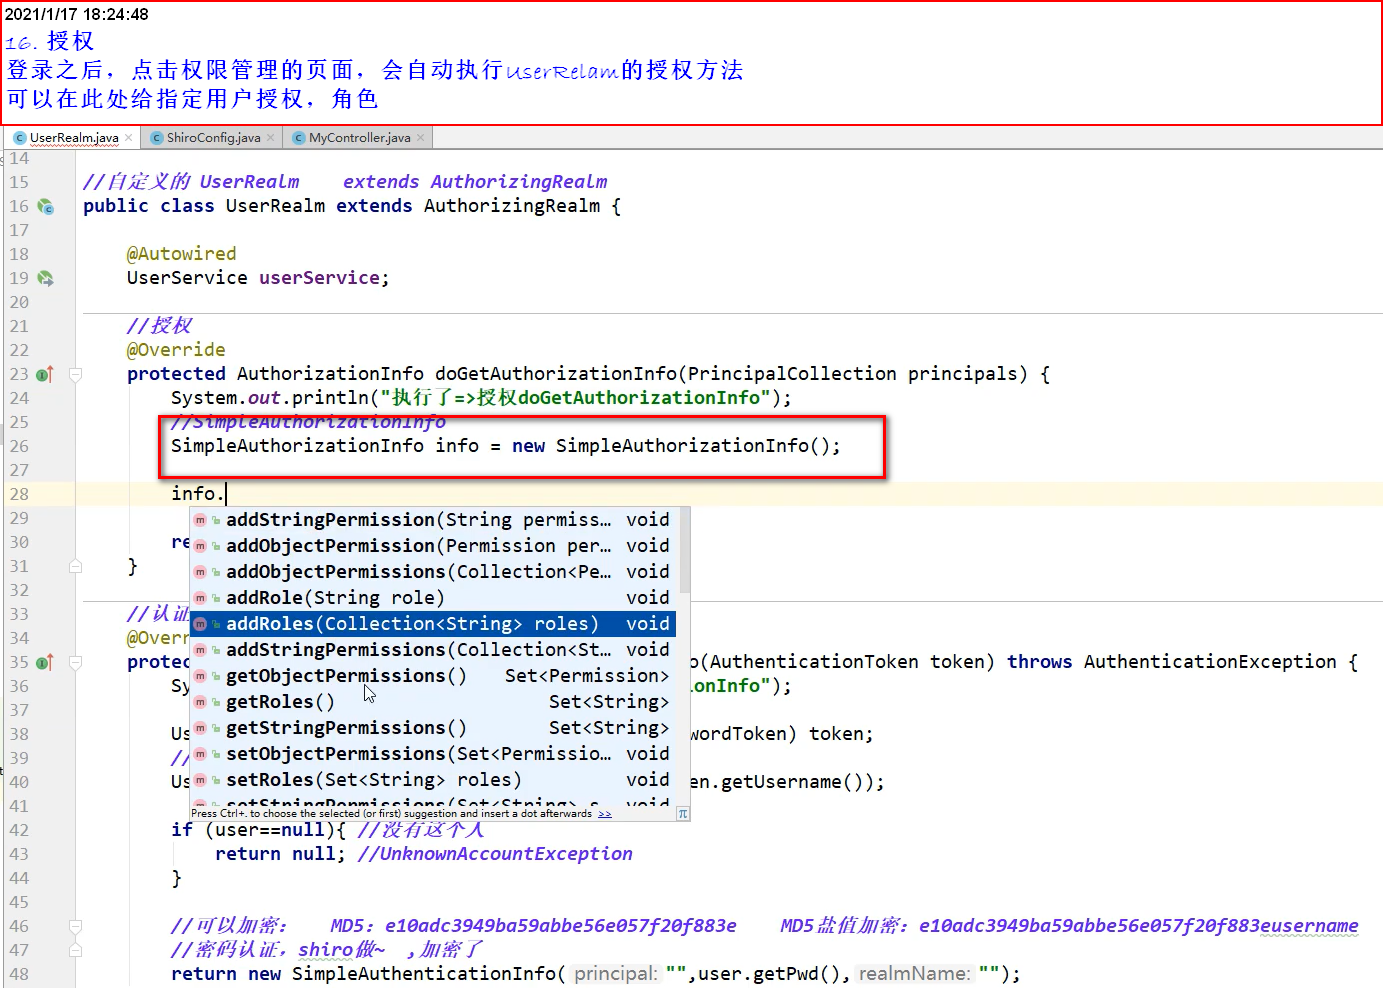Click the class gutter icon on line 16
The width and height of the screenshot is (1383, 988).
coord(45,206)
